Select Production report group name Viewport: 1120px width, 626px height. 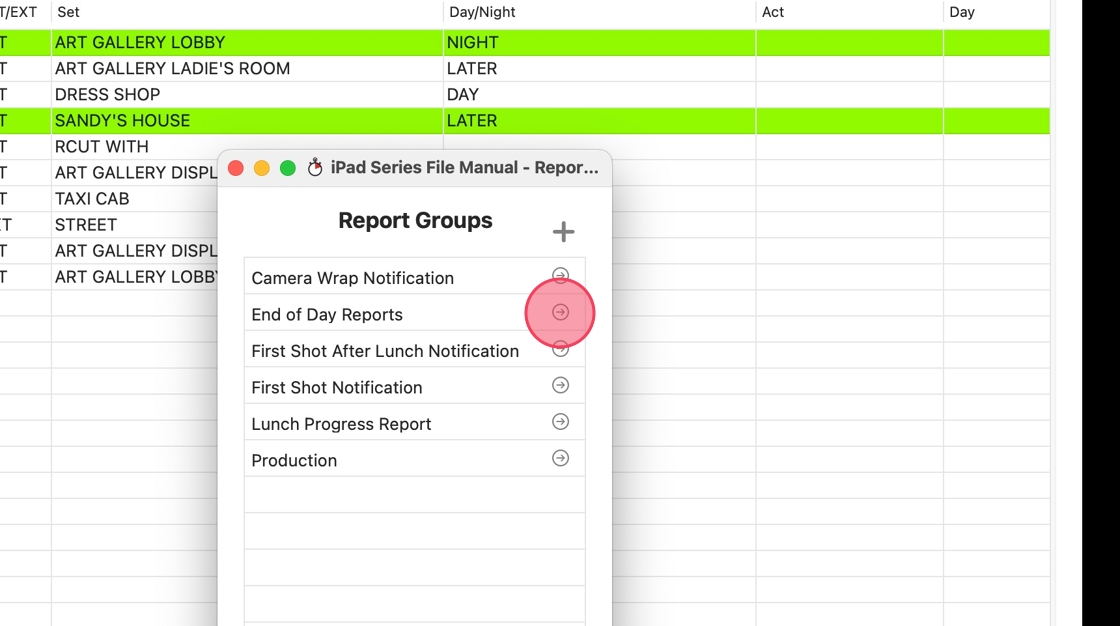point(294,460)
